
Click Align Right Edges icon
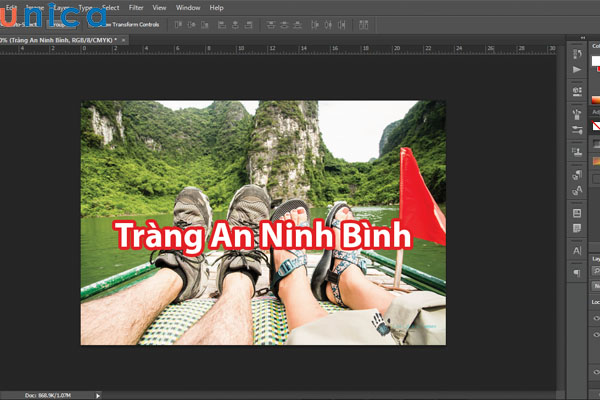coord(249,25)
